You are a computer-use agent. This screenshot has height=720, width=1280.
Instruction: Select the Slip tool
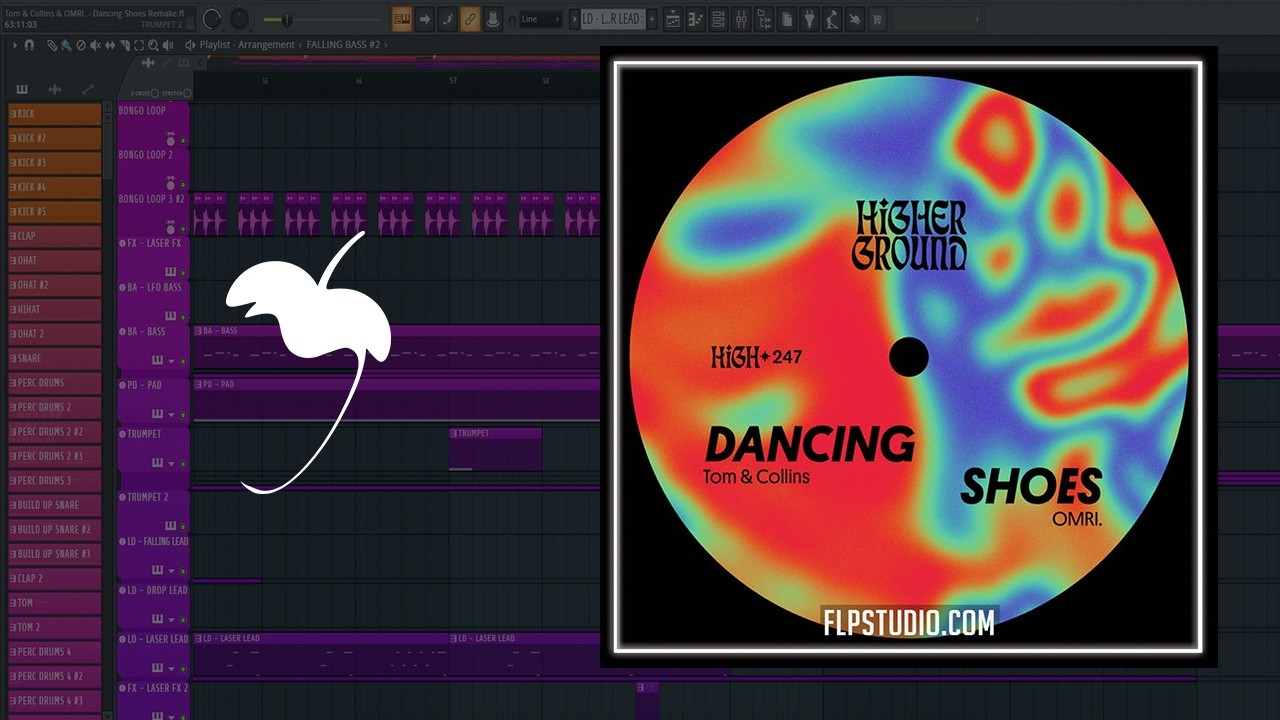click(110, 45)
